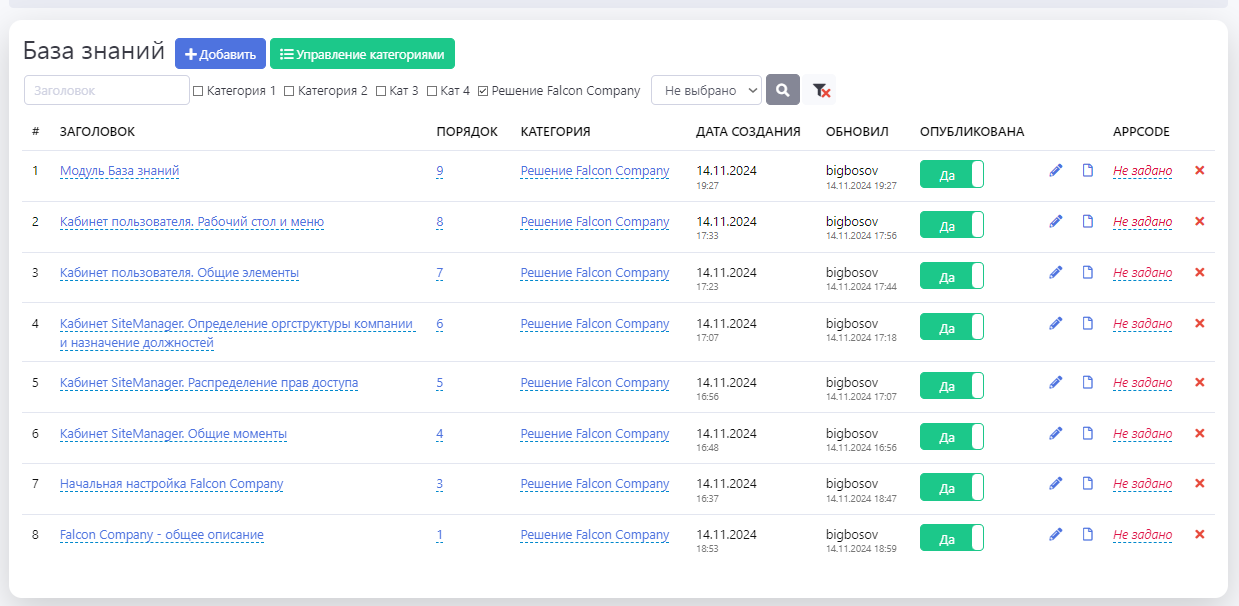Open document icon for Кабинет SiteManager. Распределение прав доступа
This screenshot has height=606, width=1239.
coord(1088,382)
